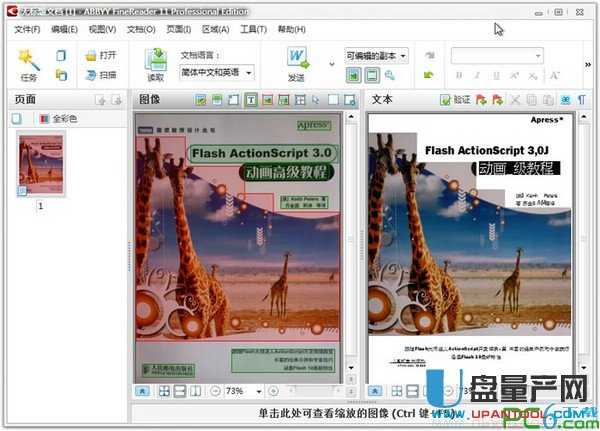Select the text area tool in image toolbar
The image size is (600, 431).
pyautogui.click(x=250, y=100)
